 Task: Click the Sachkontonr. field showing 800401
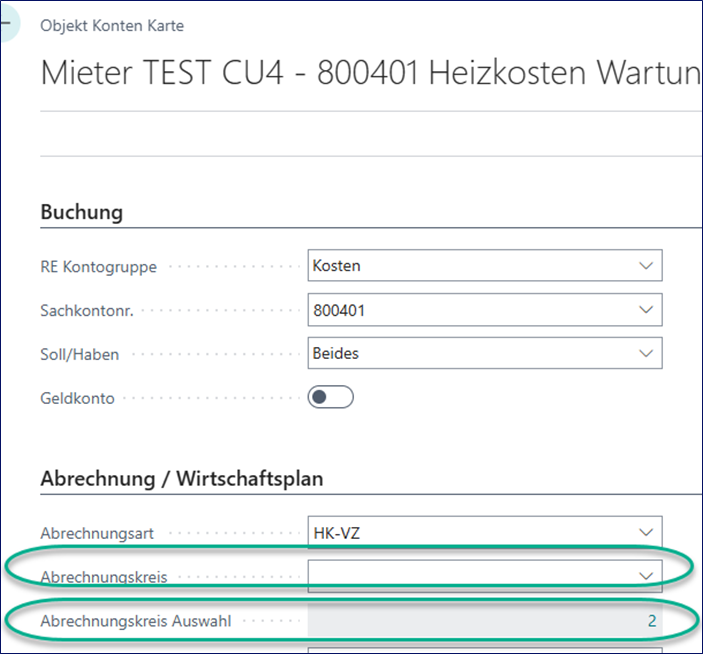point(470,311)
